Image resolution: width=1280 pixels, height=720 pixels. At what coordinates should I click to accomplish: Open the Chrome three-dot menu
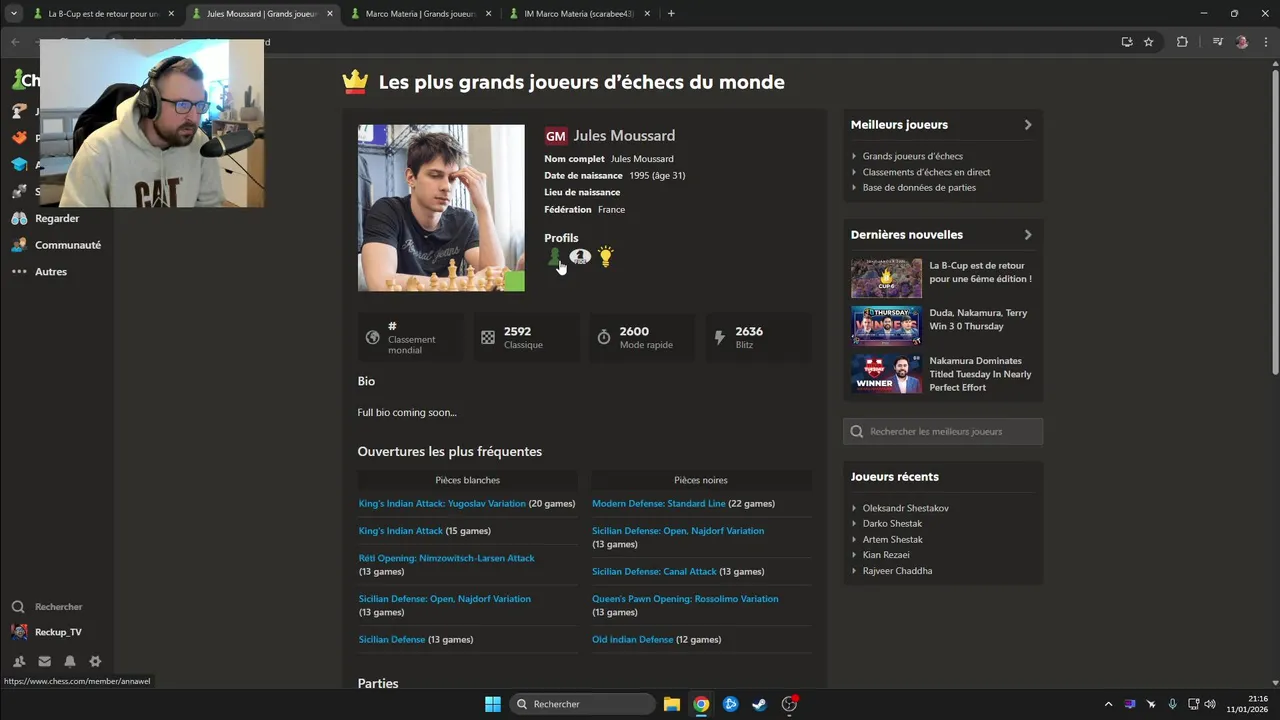(1264, 42)
